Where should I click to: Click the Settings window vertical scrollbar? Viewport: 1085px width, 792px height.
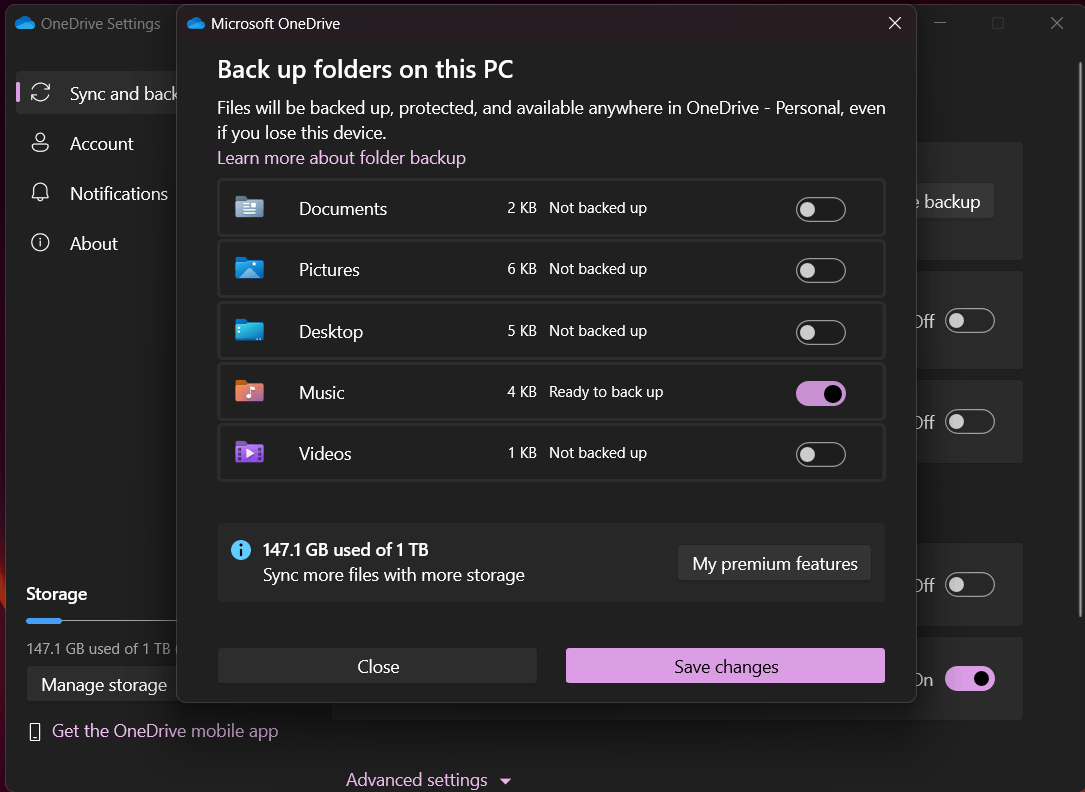(x=1080, y=339)
